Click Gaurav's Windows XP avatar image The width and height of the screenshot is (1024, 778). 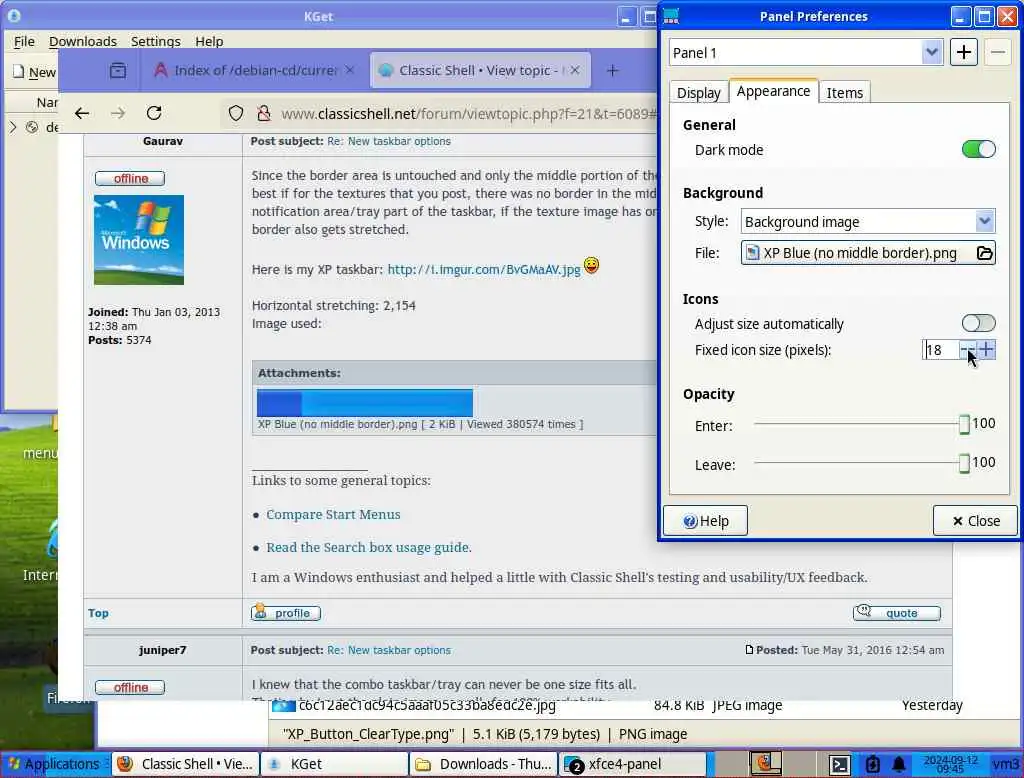pyautogui.click(x=138, y=240)
